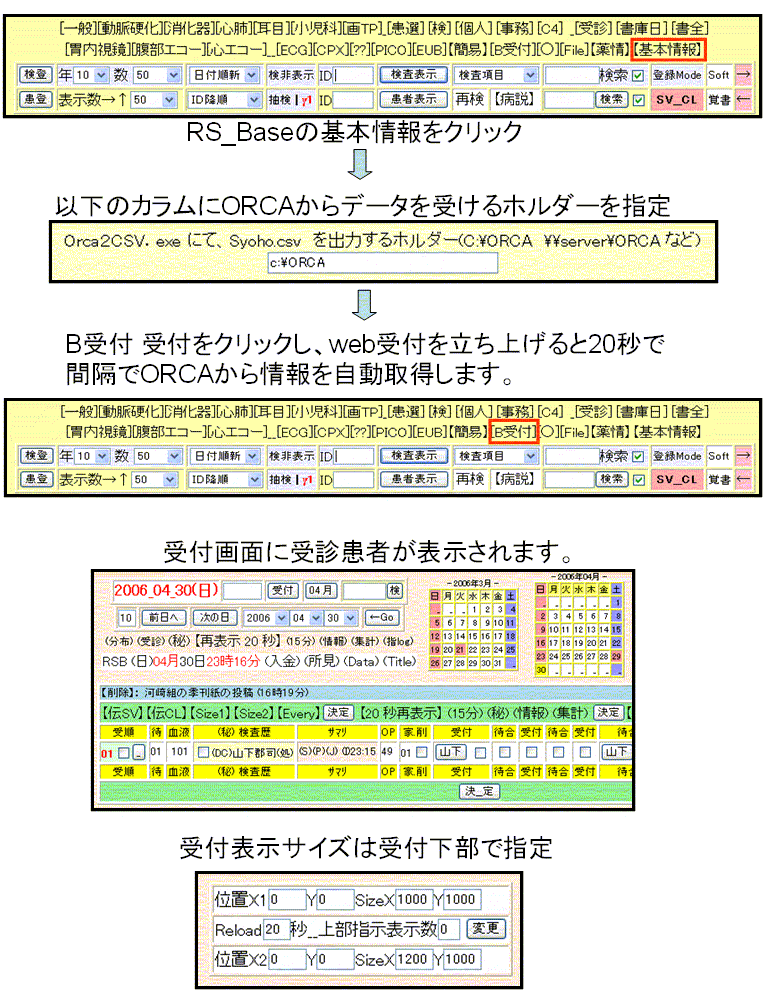Open 【薬情】 in the lower toolbar
This screenshot has width=764, height=997.
pyautogui.click(x=610, y=432)
